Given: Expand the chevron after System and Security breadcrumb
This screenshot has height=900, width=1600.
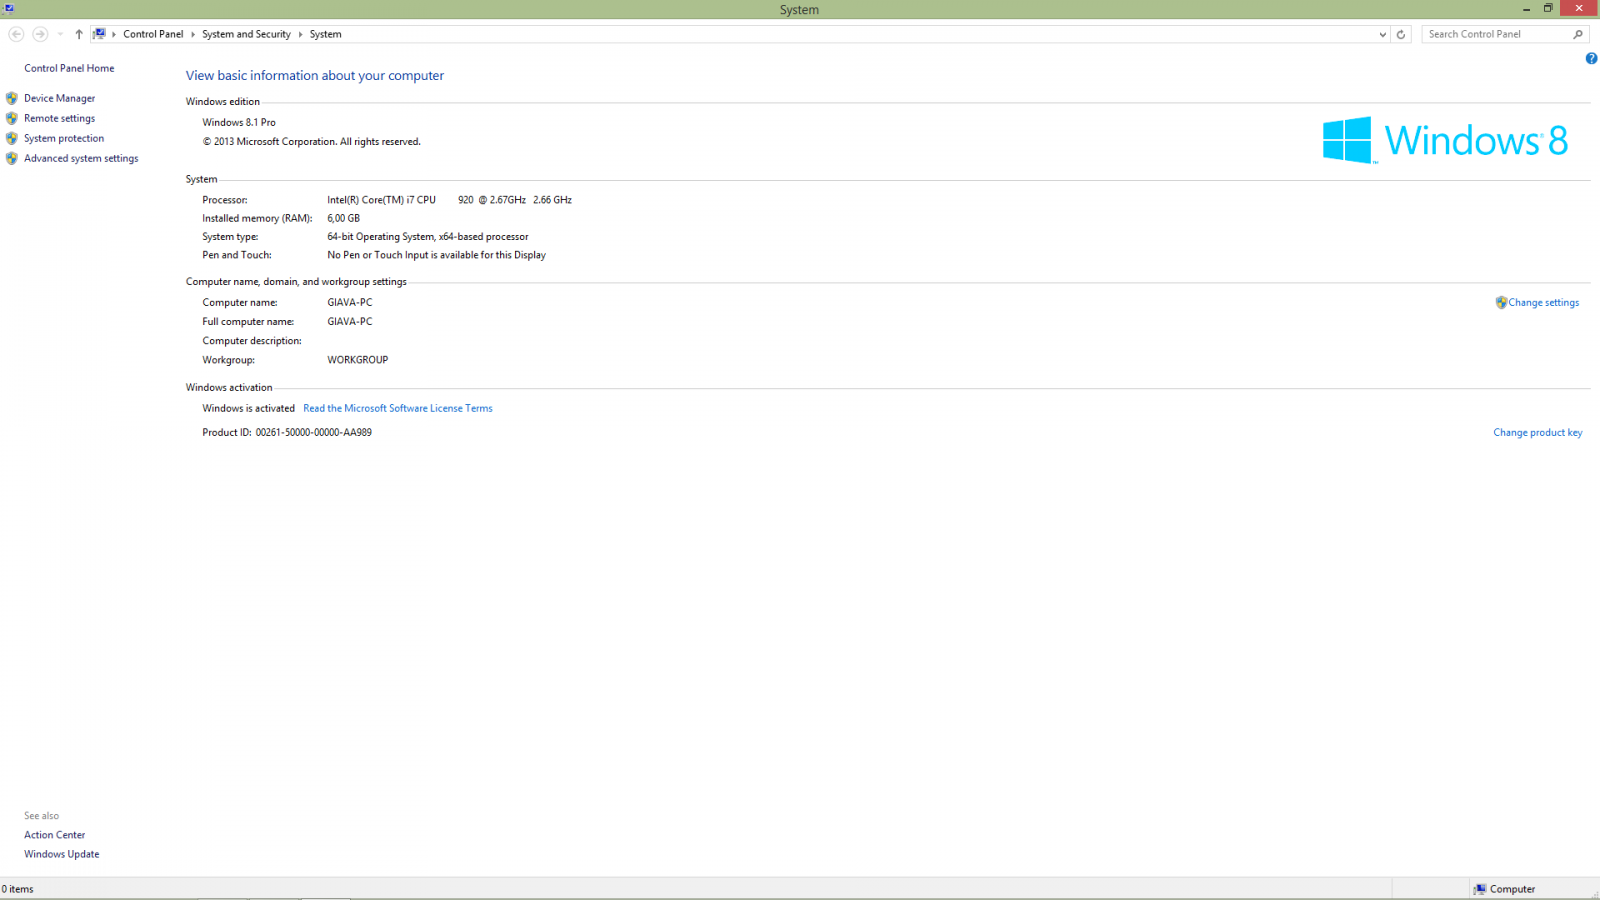Looking at the screenshot, I should [x=300, y=34].
